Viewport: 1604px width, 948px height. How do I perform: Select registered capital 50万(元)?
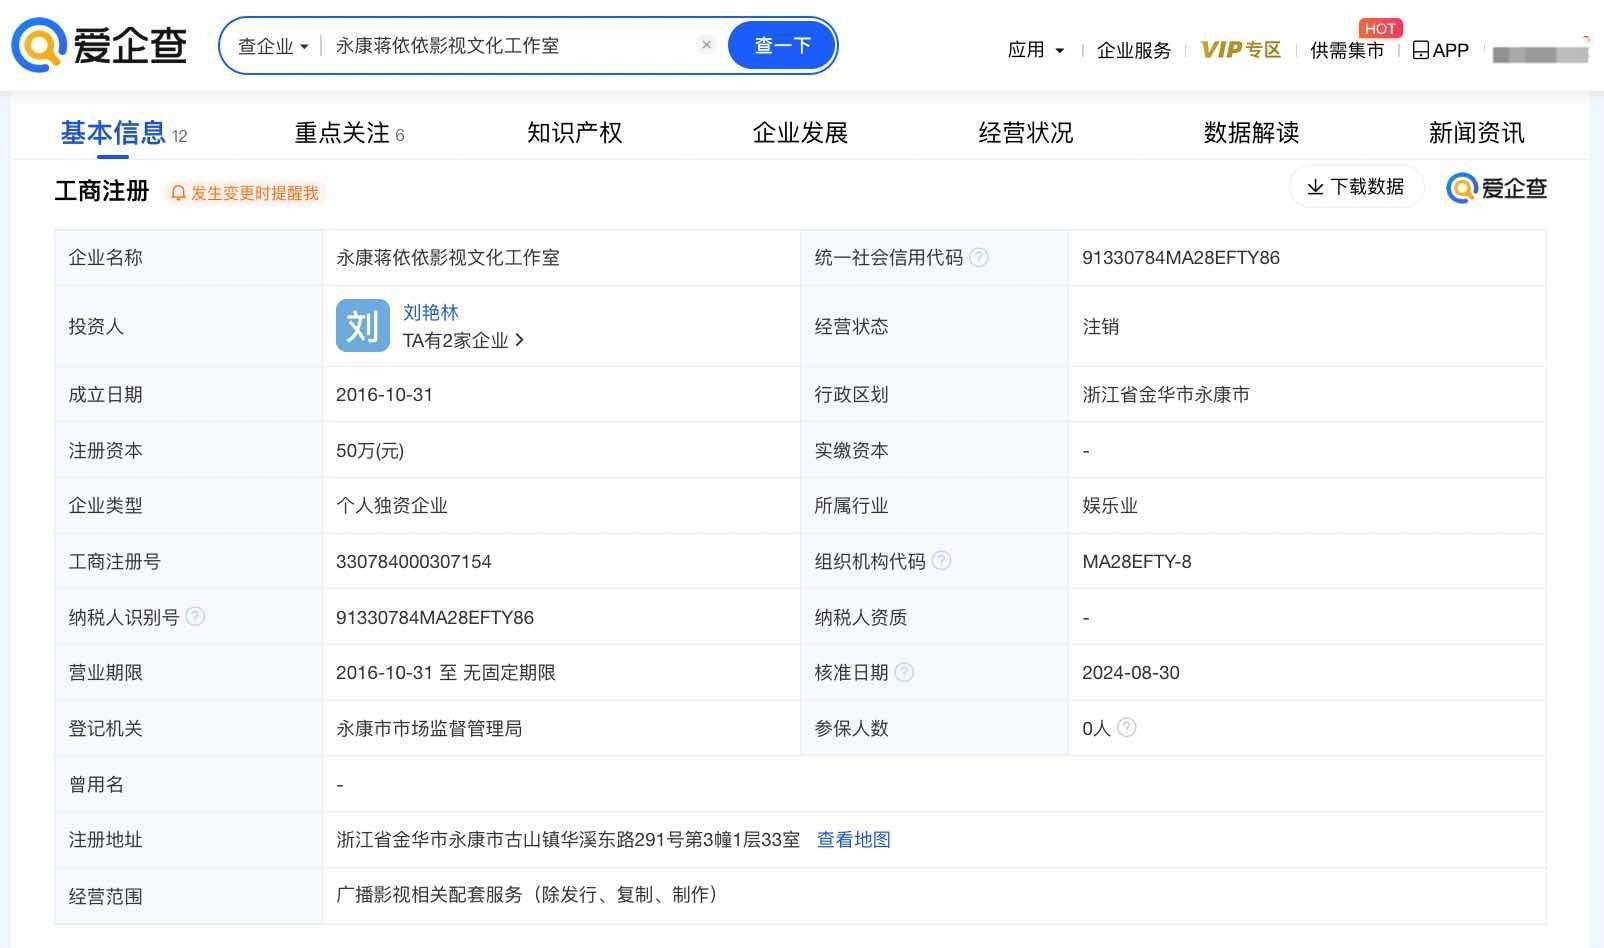(370, 451)
